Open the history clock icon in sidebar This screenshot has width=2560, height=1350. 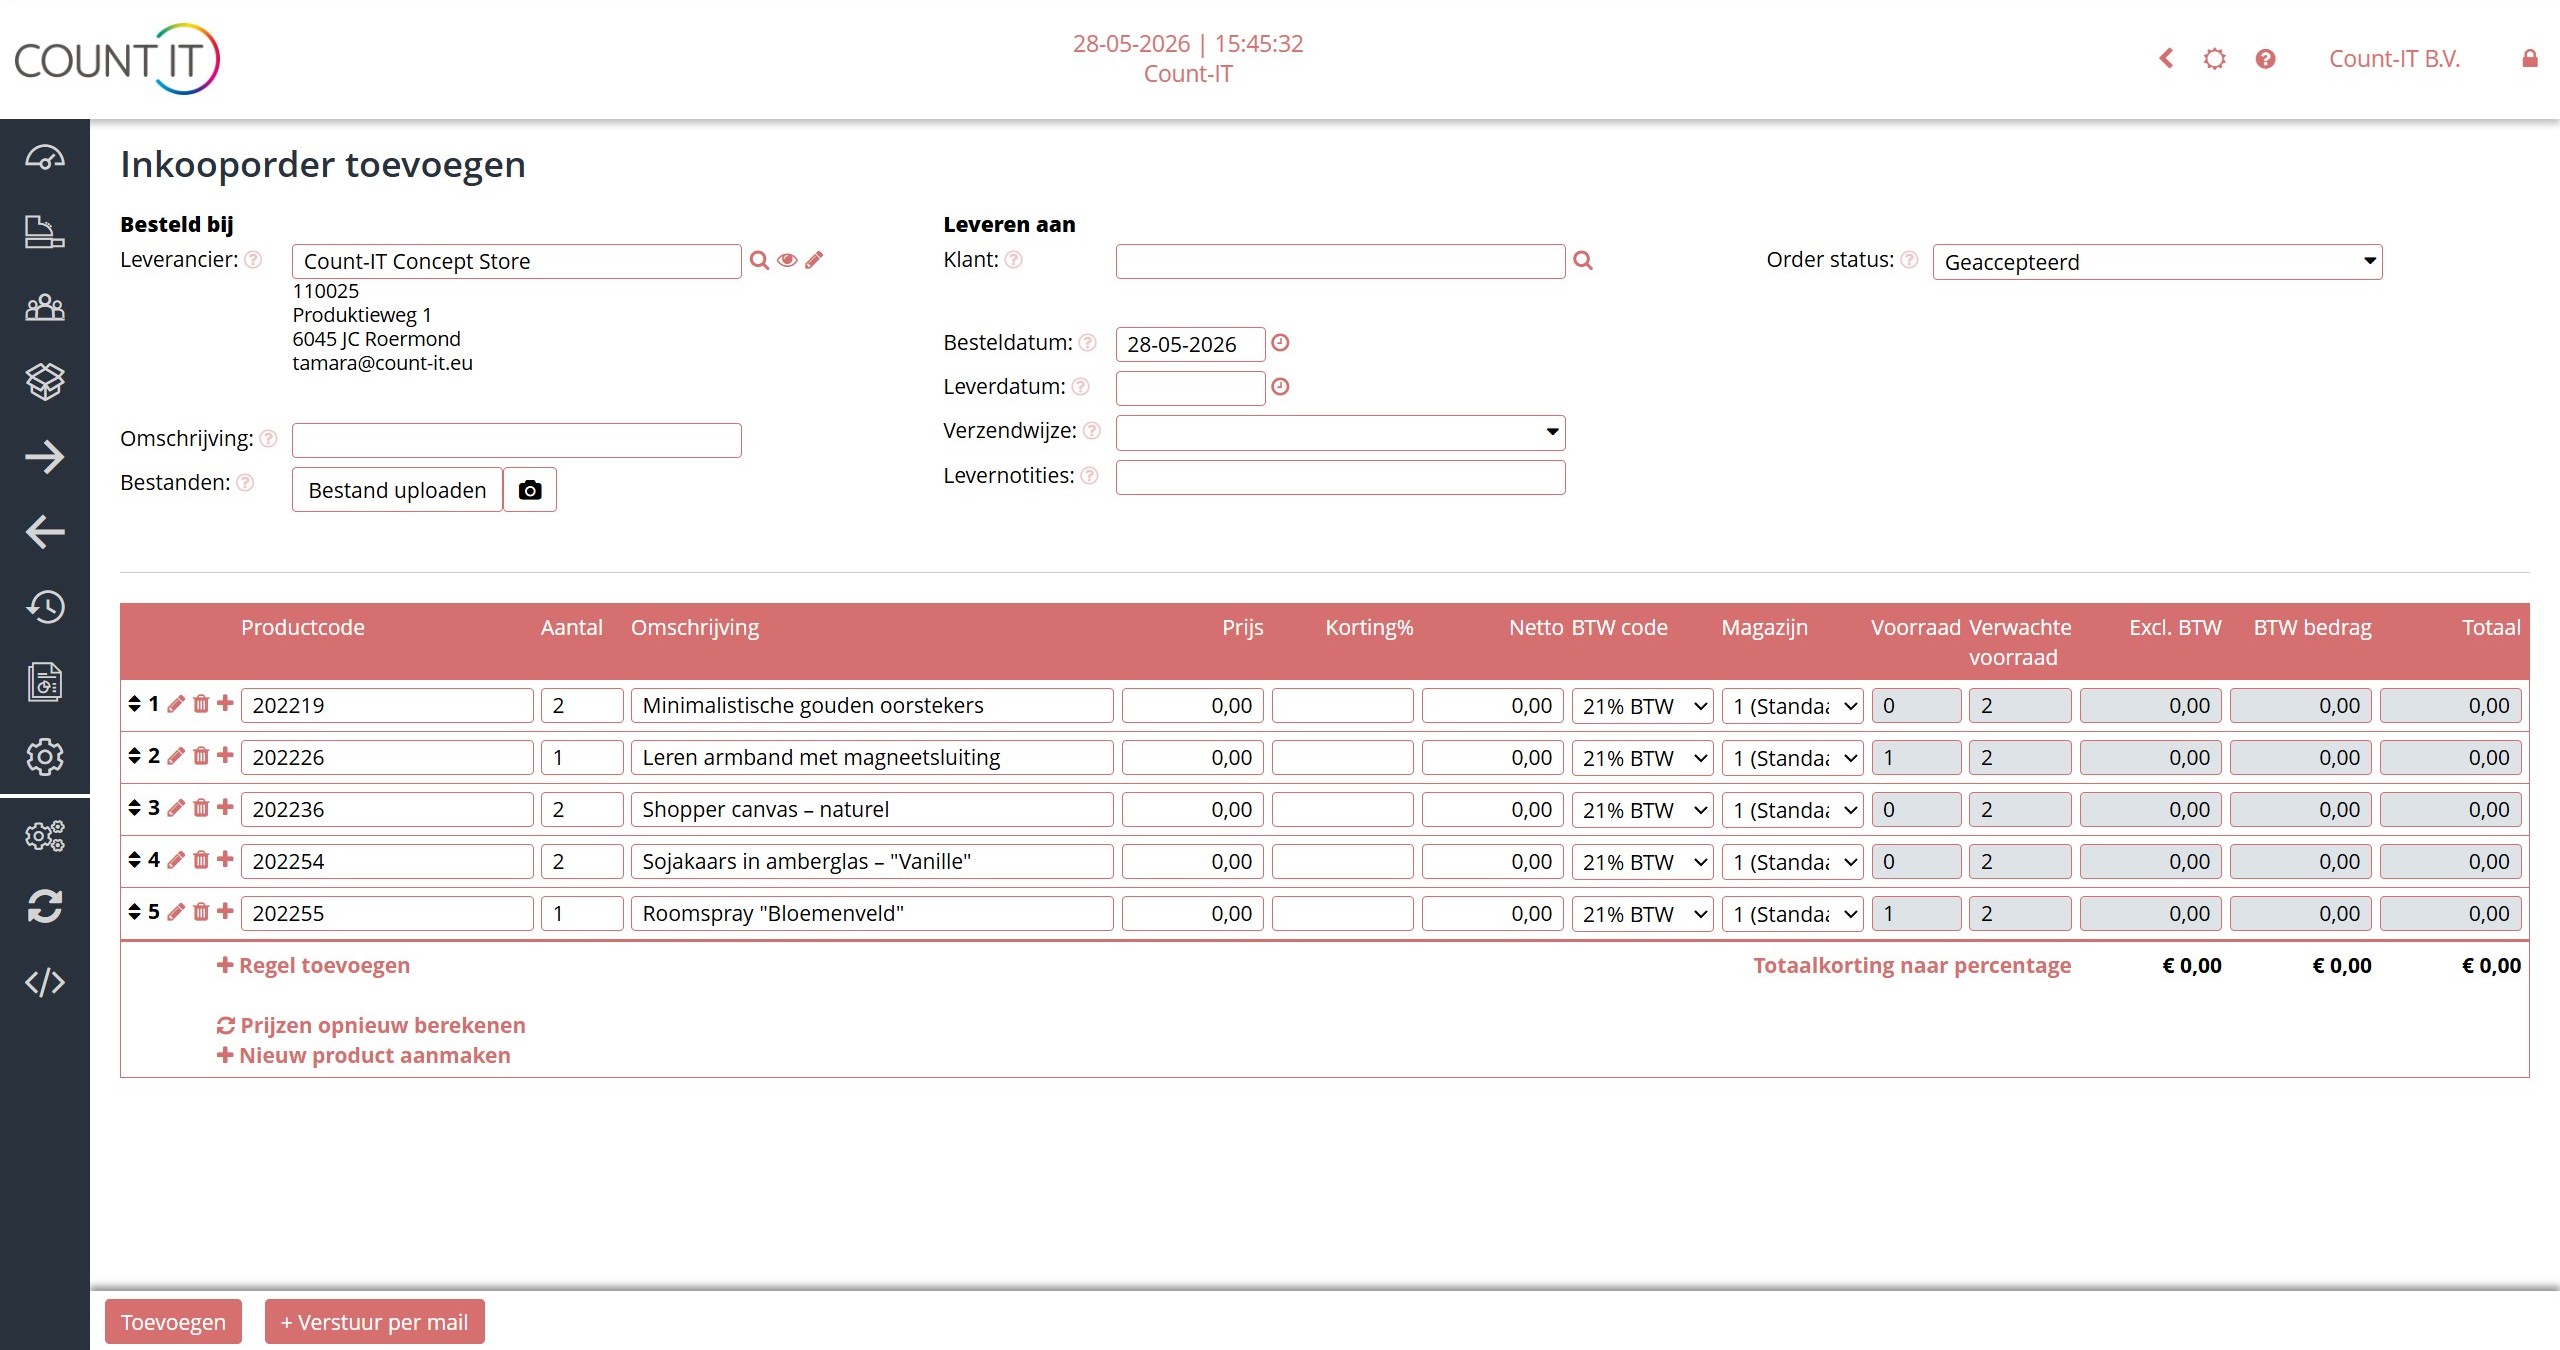pos(45,607)
